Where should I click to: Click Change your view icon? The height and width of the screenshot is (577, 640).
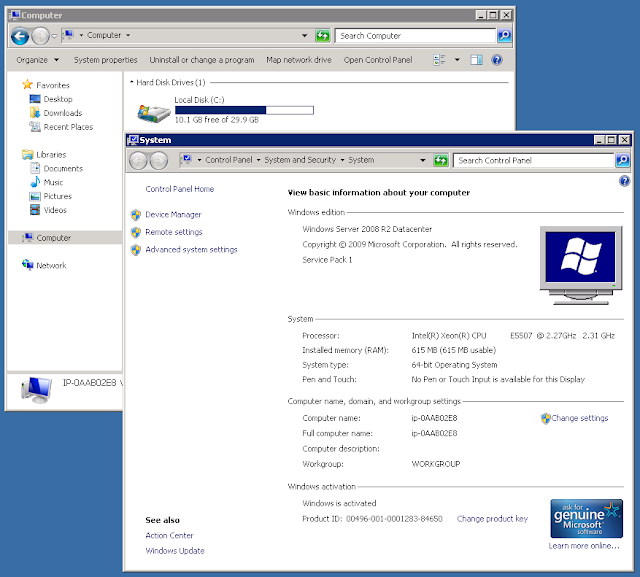[439, 60]
